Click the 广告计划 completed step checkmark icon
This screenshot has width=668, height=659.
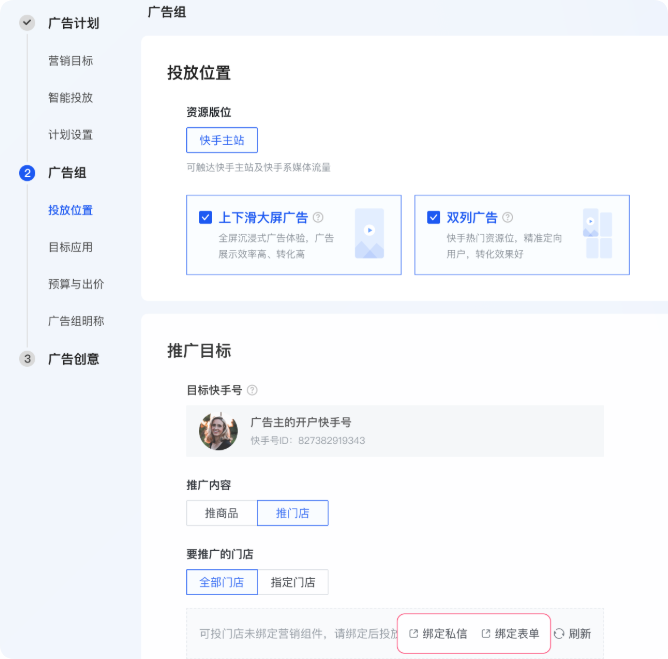[27, 23]
